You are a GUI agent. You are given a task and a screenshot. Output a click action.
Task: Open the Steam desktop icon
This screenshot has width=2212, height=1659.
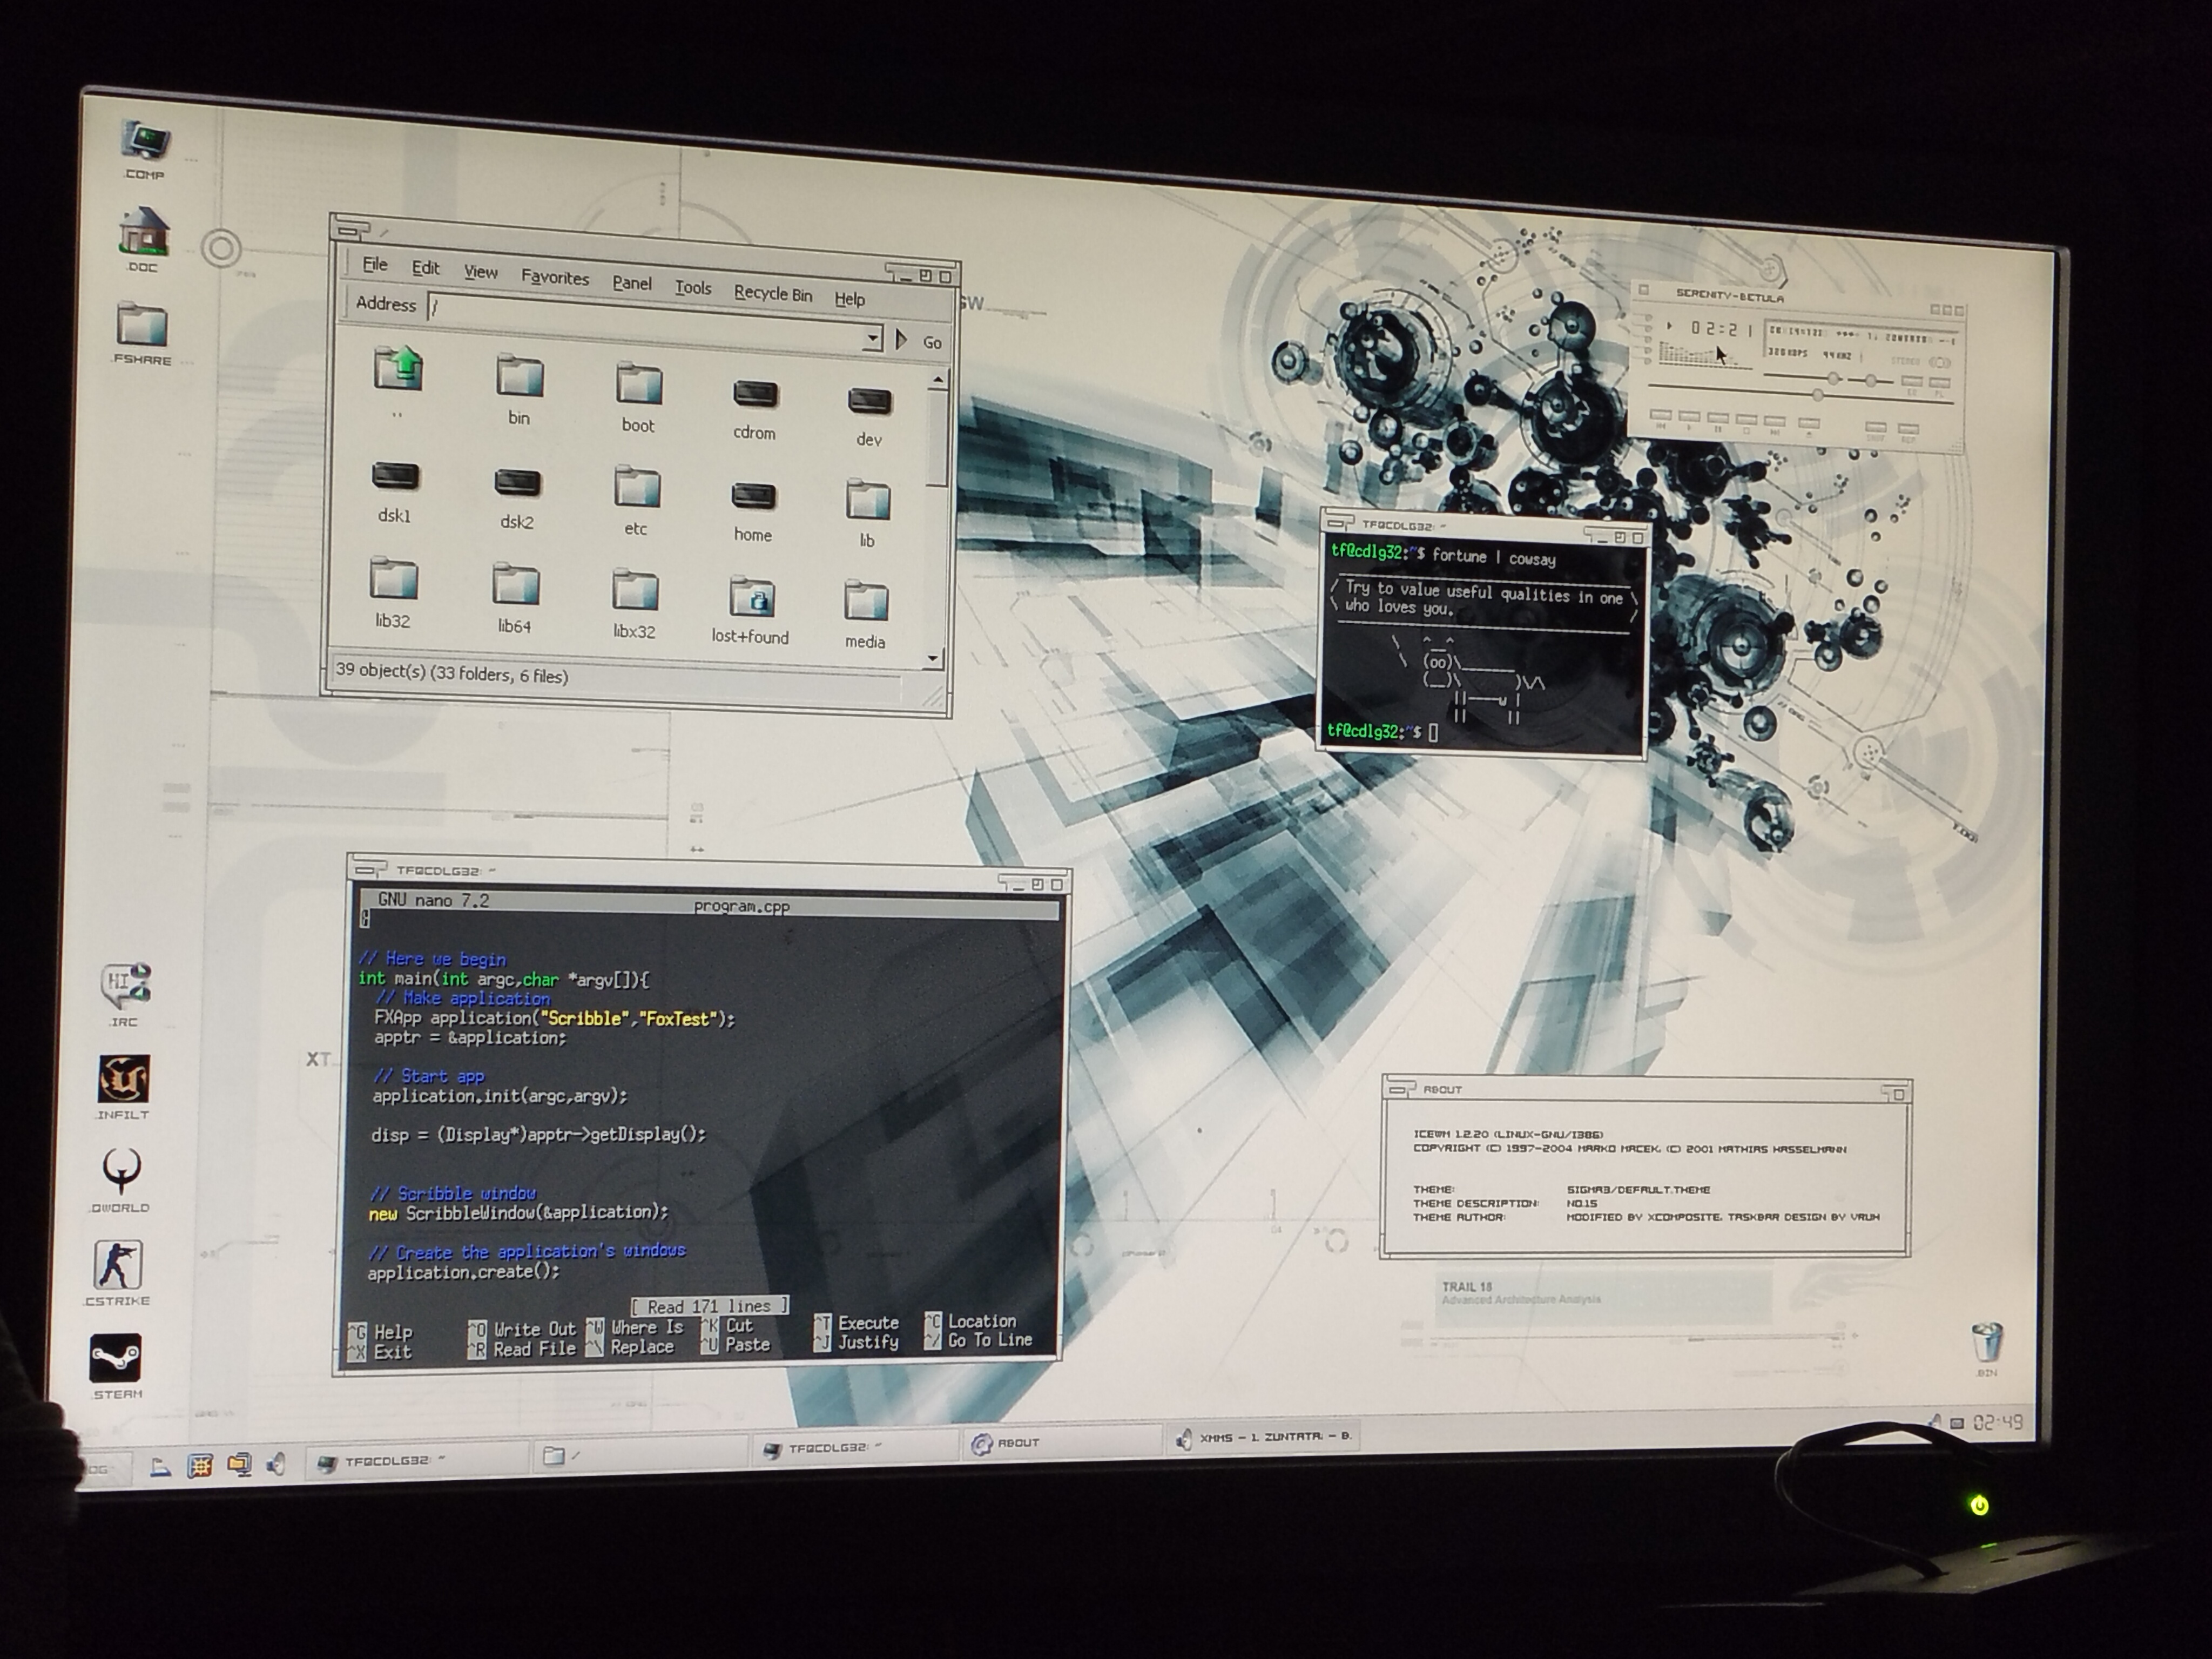(117, 1358)
